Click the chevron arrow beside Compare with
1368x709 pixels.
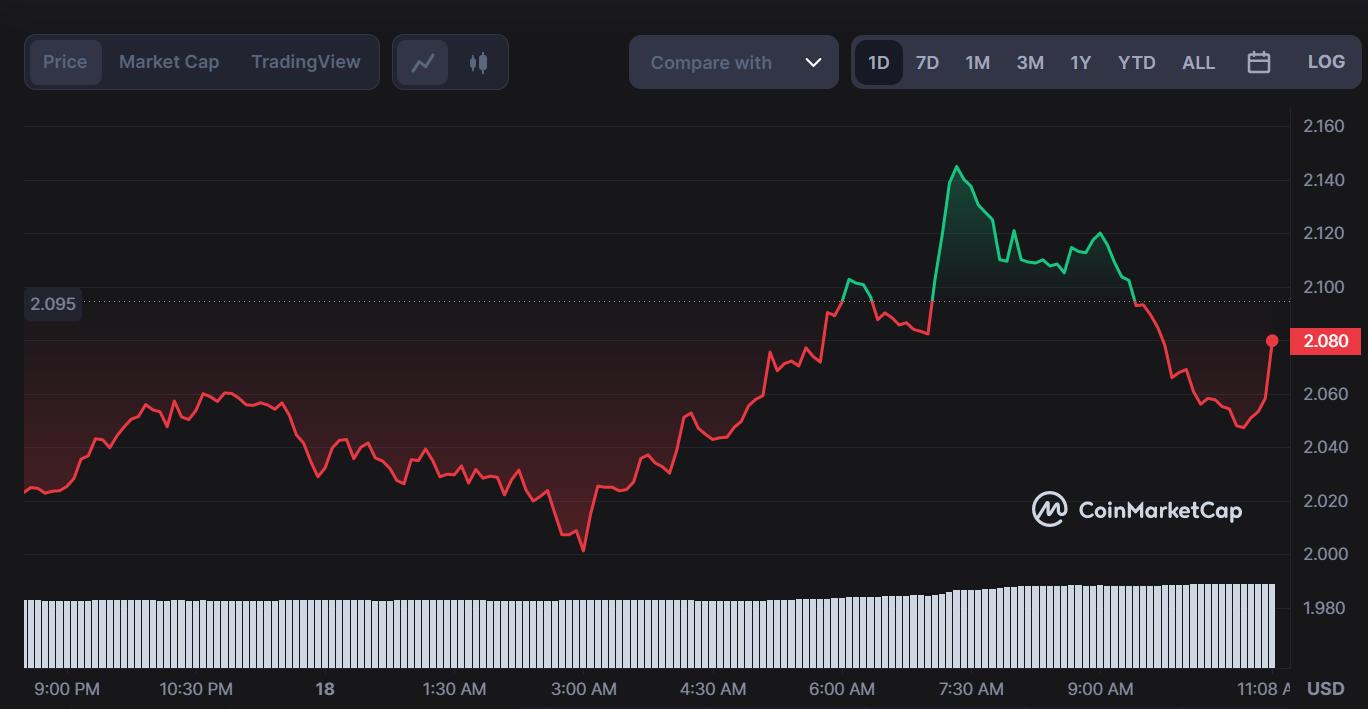pos(813,63)
